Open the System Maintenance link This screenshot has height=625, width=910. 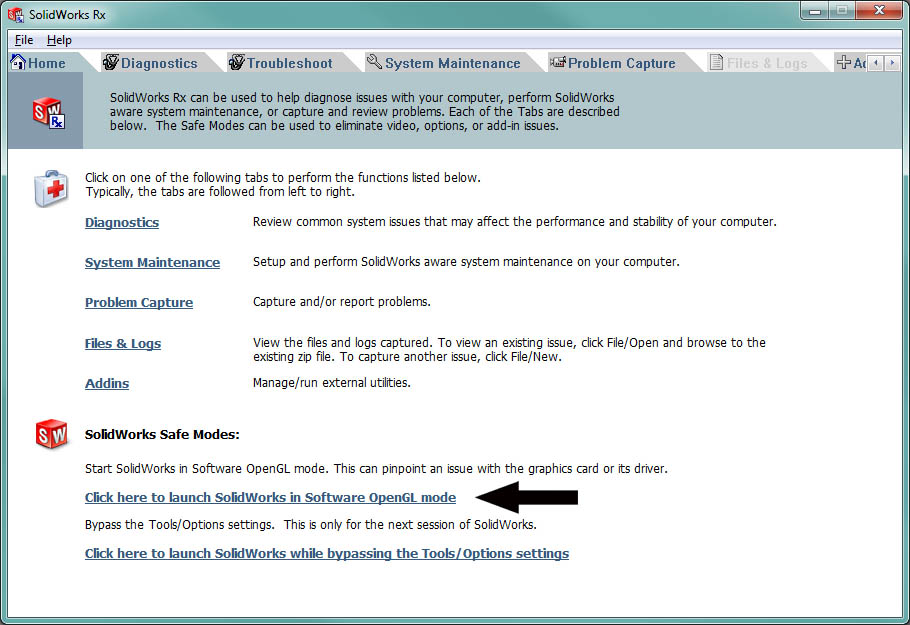152,262
